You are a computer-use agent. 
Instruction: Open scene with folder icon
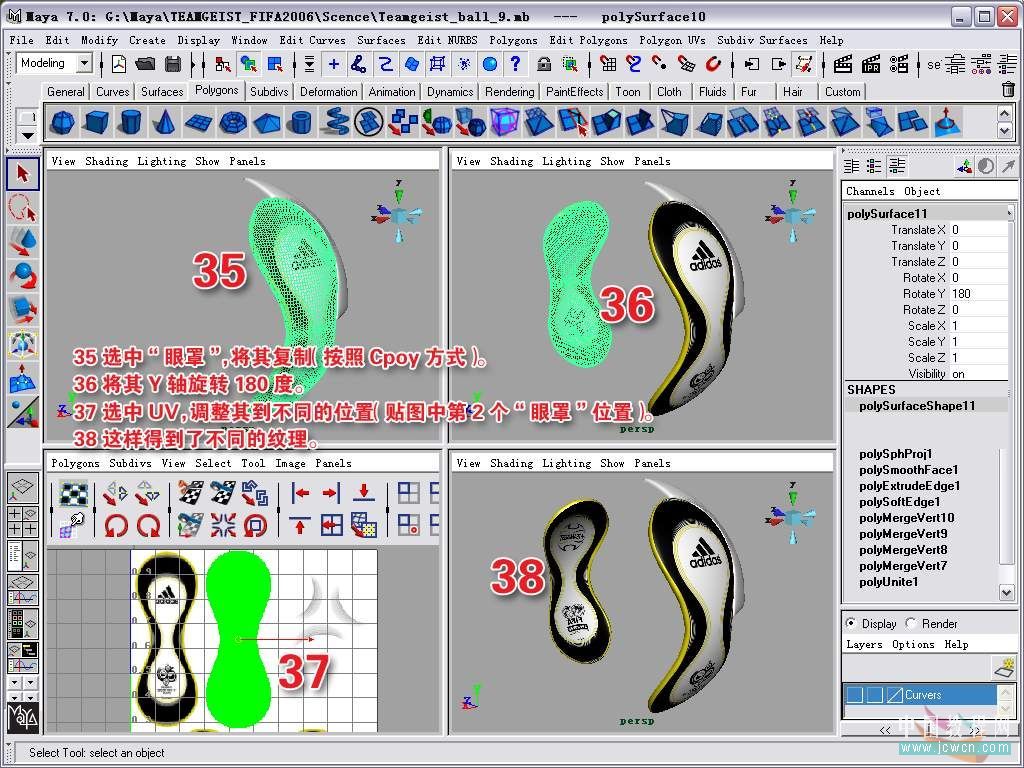pyautogui.click(x=146, y=63)
